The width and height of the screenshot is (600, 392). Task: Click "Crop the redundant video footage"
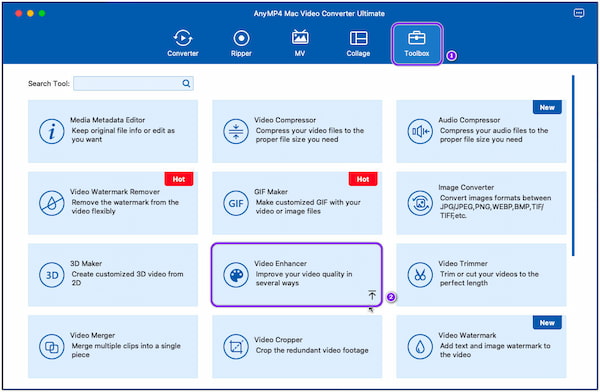click(312, 350)
